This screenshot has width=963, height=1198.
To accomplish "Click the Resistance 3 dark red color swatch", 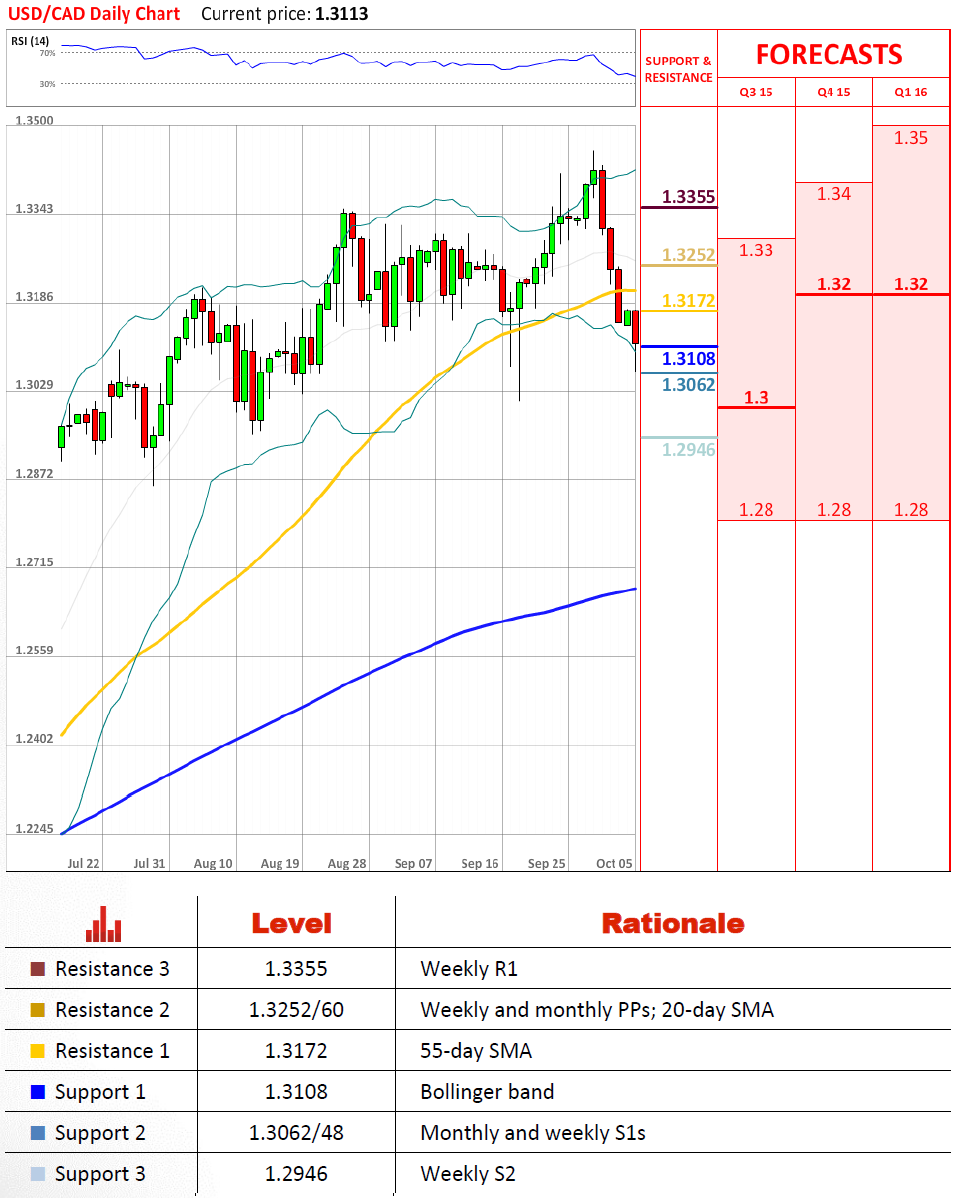I will coord(37,969).
